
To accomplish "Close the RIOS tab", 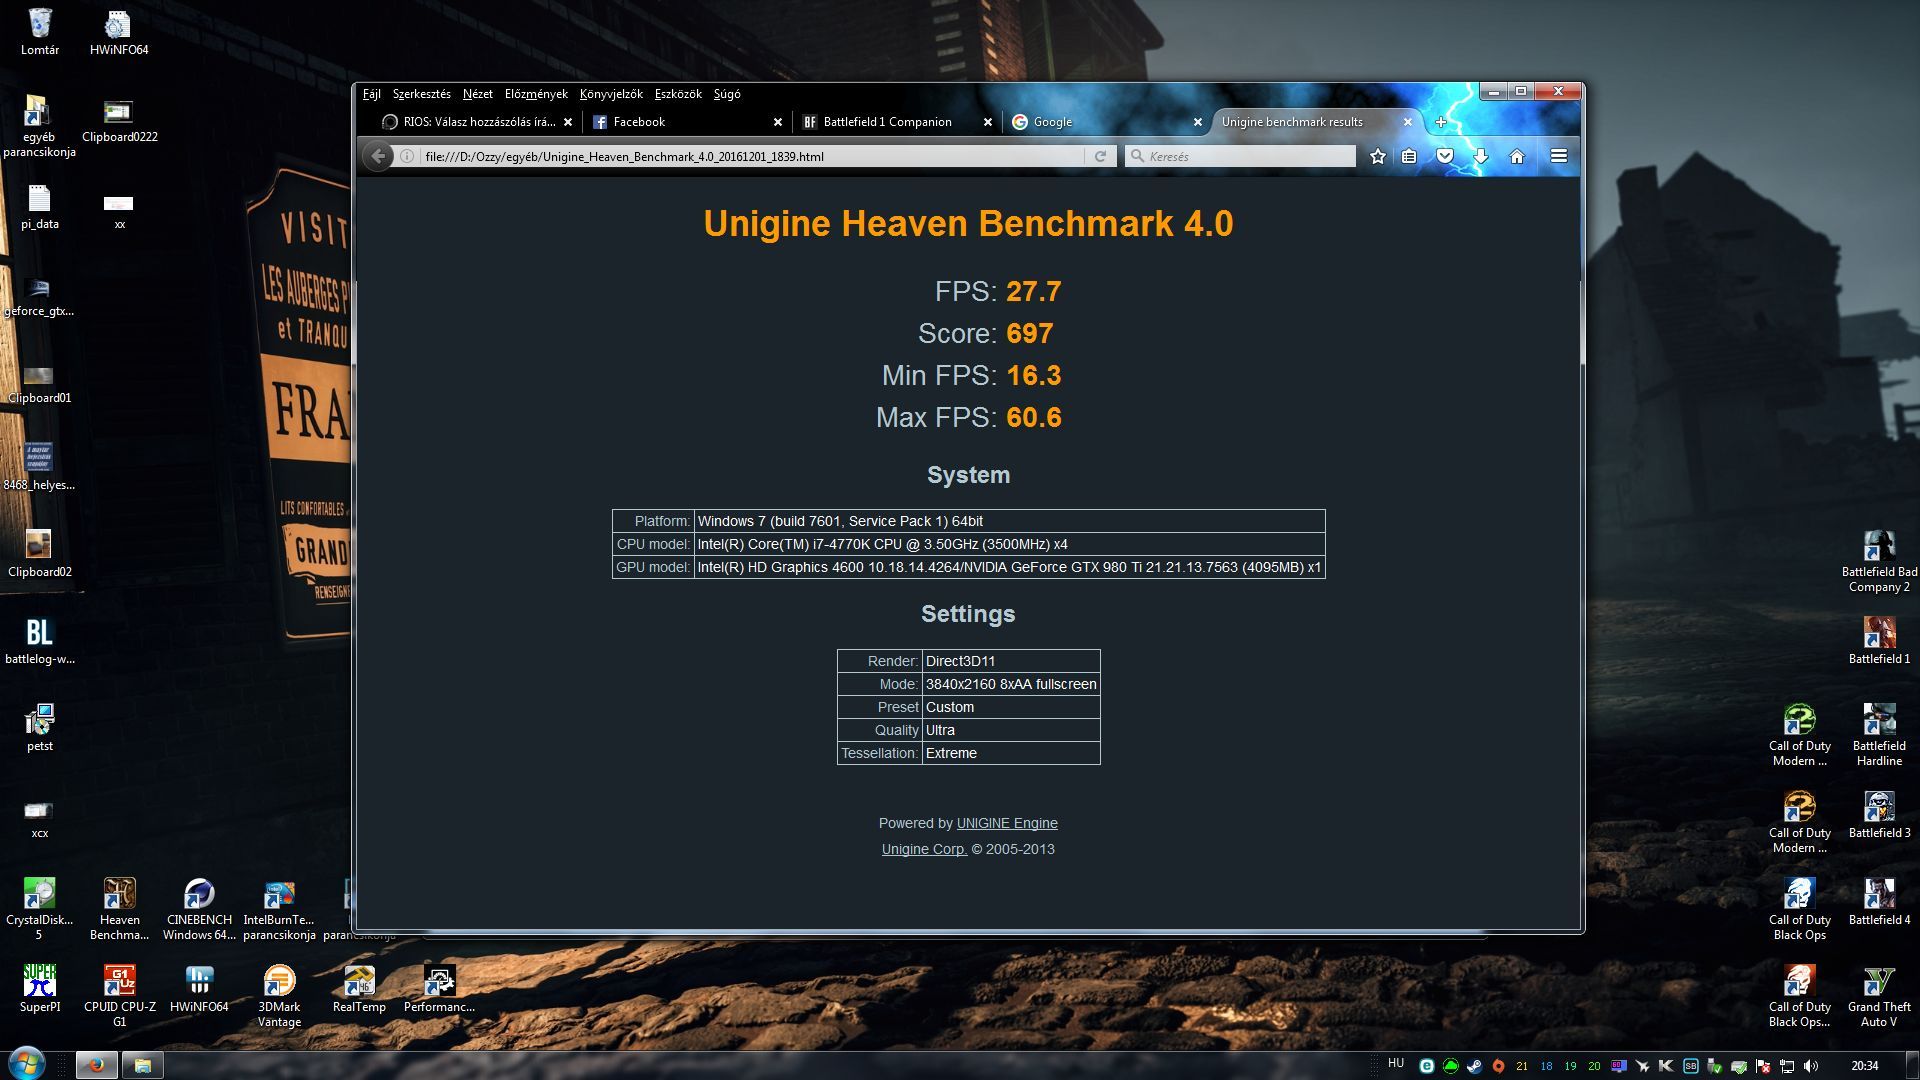I will click(568, 122).
